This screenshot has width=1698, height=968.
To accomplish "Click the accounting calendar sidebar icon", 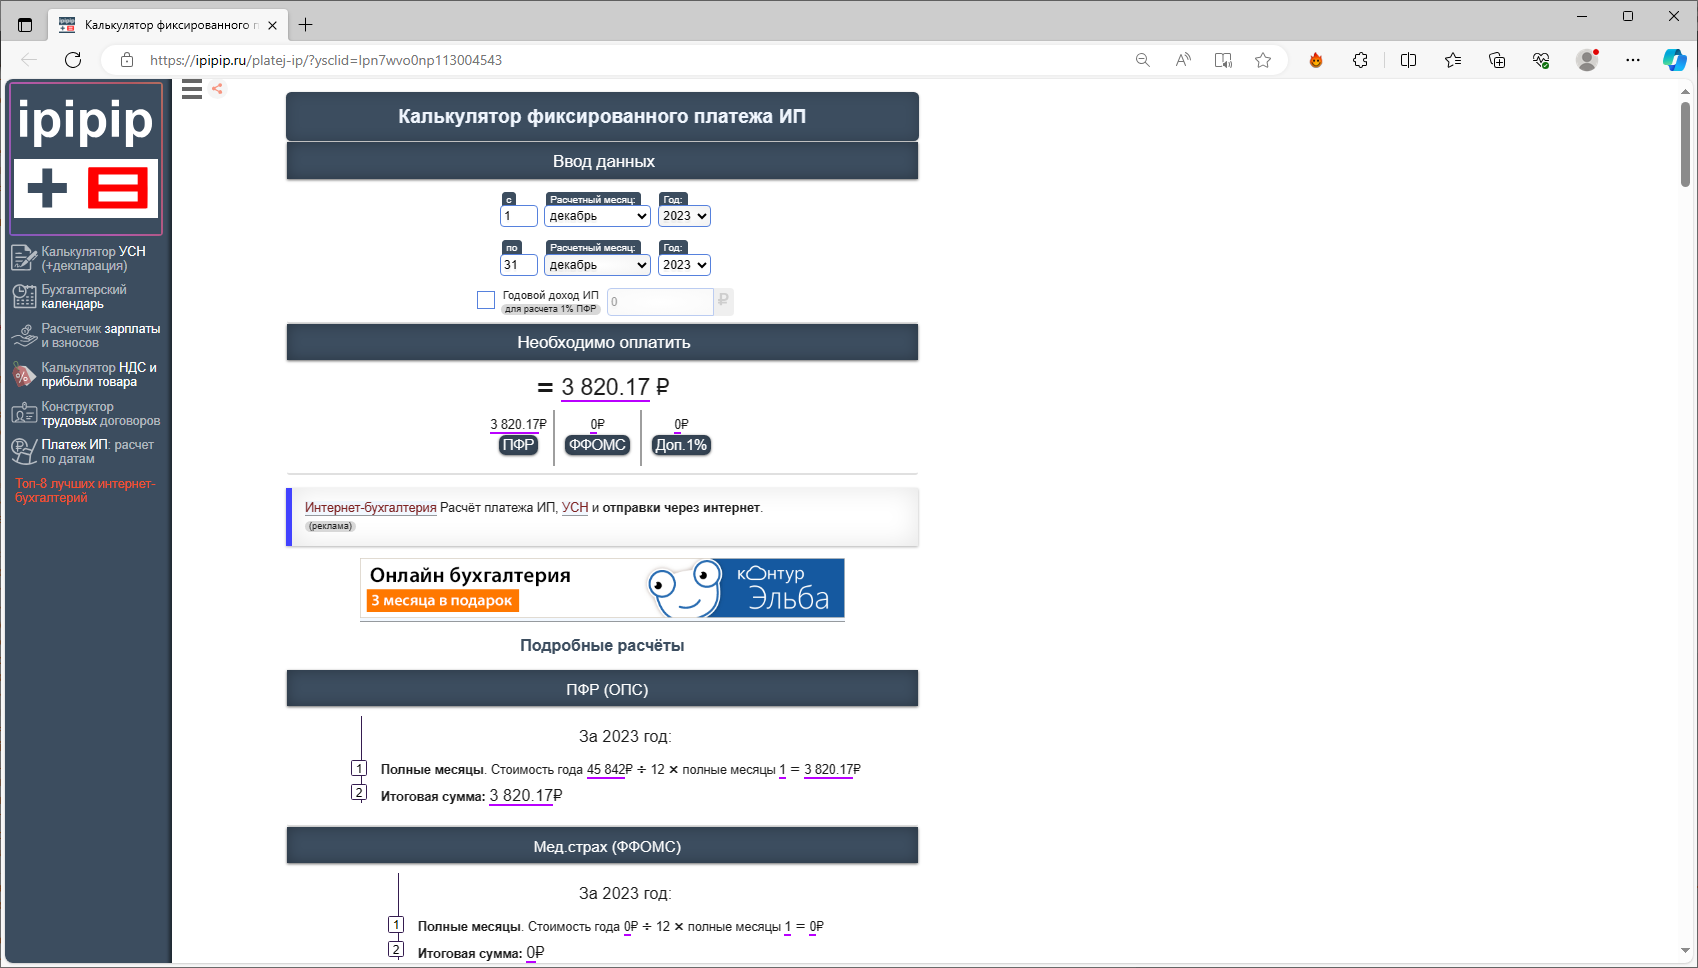I will (x=24, y=297).
